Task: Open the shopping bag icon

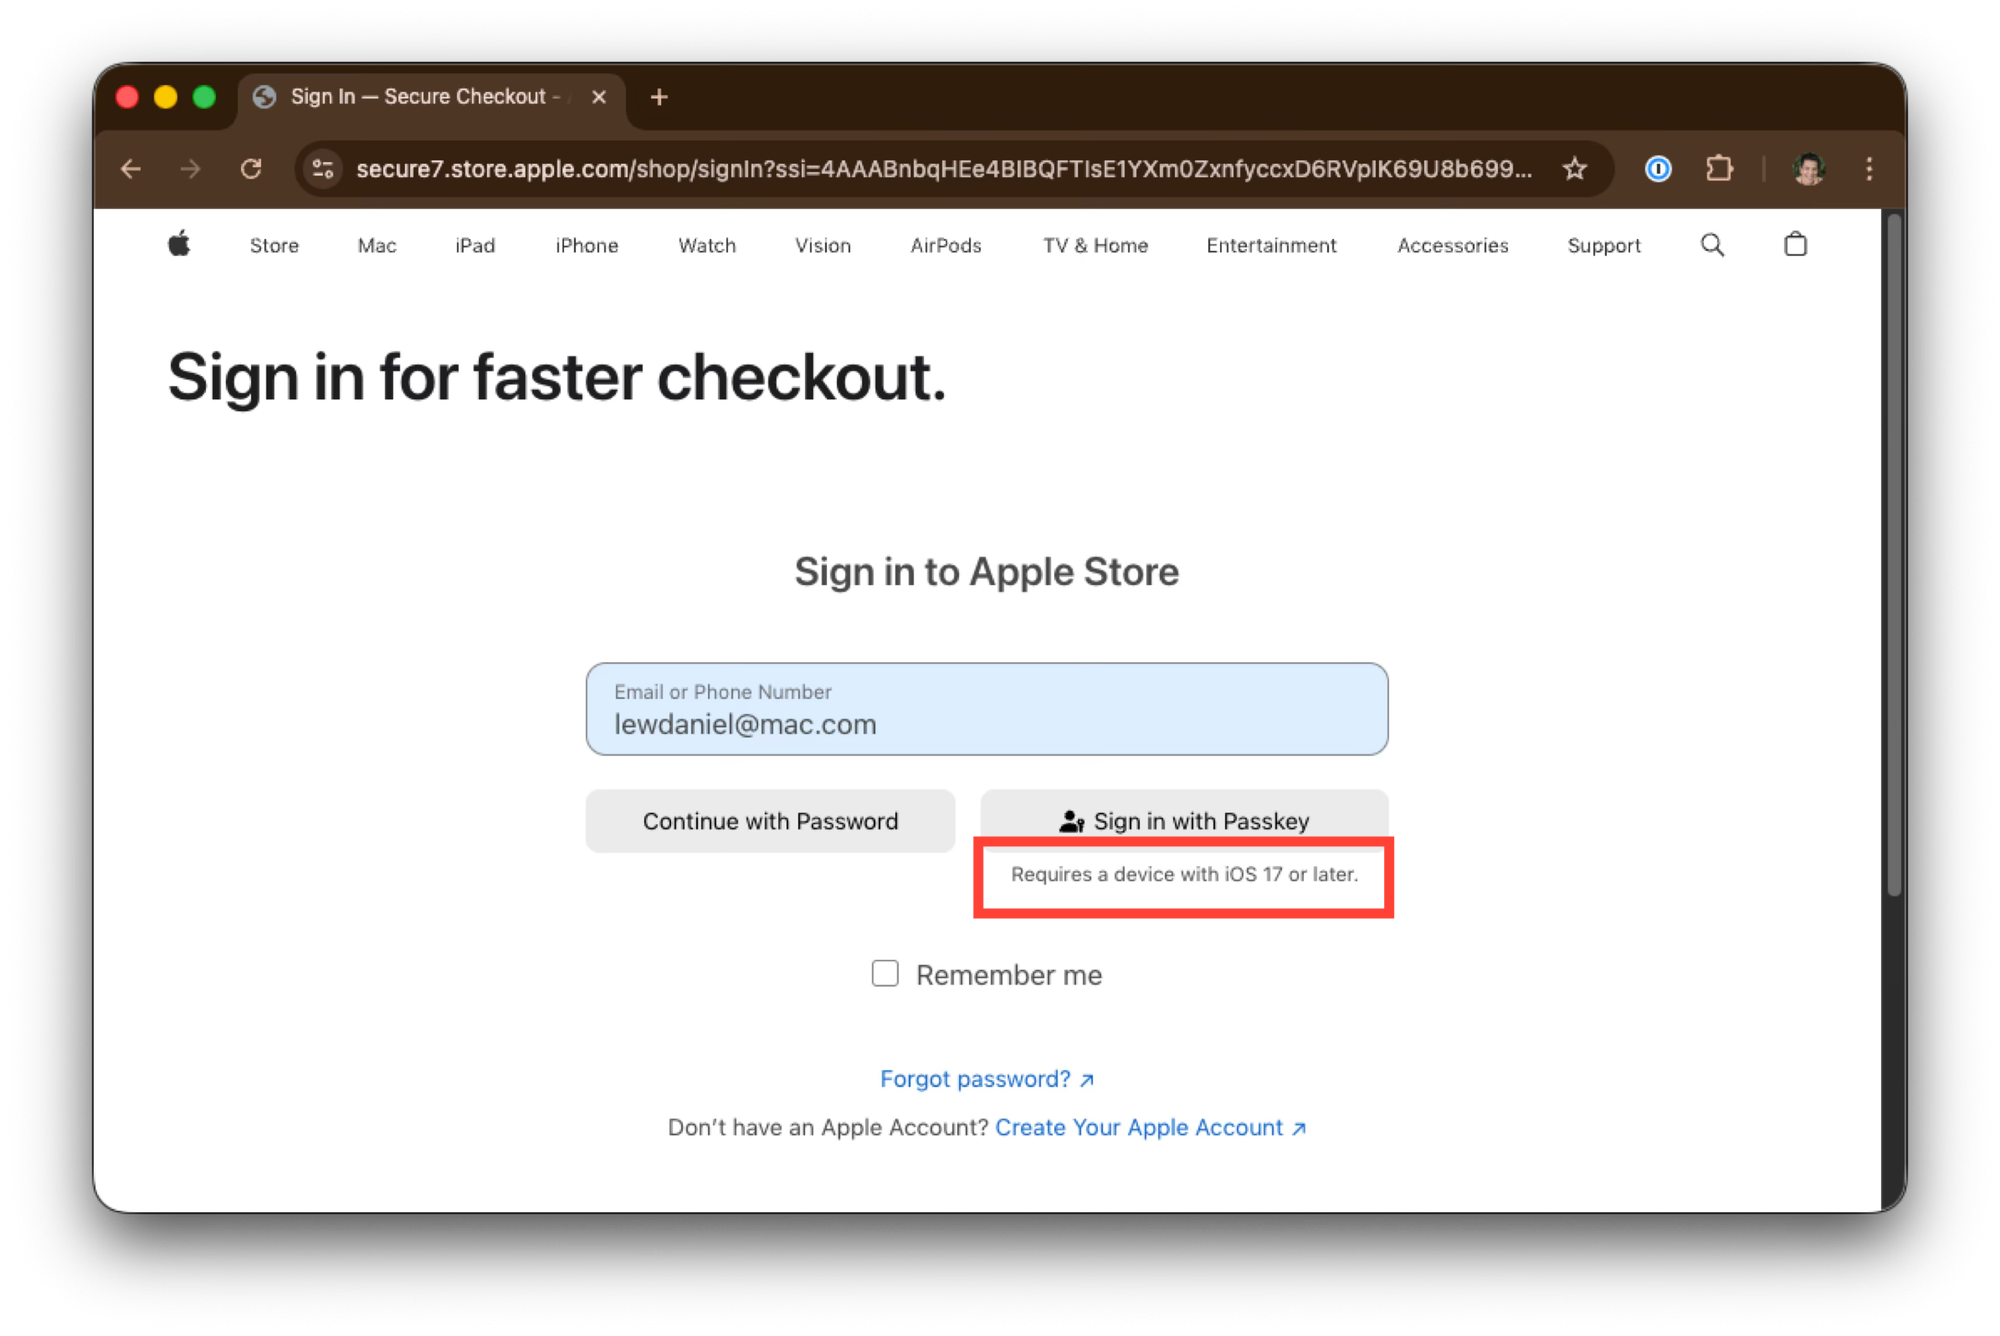Action: coord(1795,244)
